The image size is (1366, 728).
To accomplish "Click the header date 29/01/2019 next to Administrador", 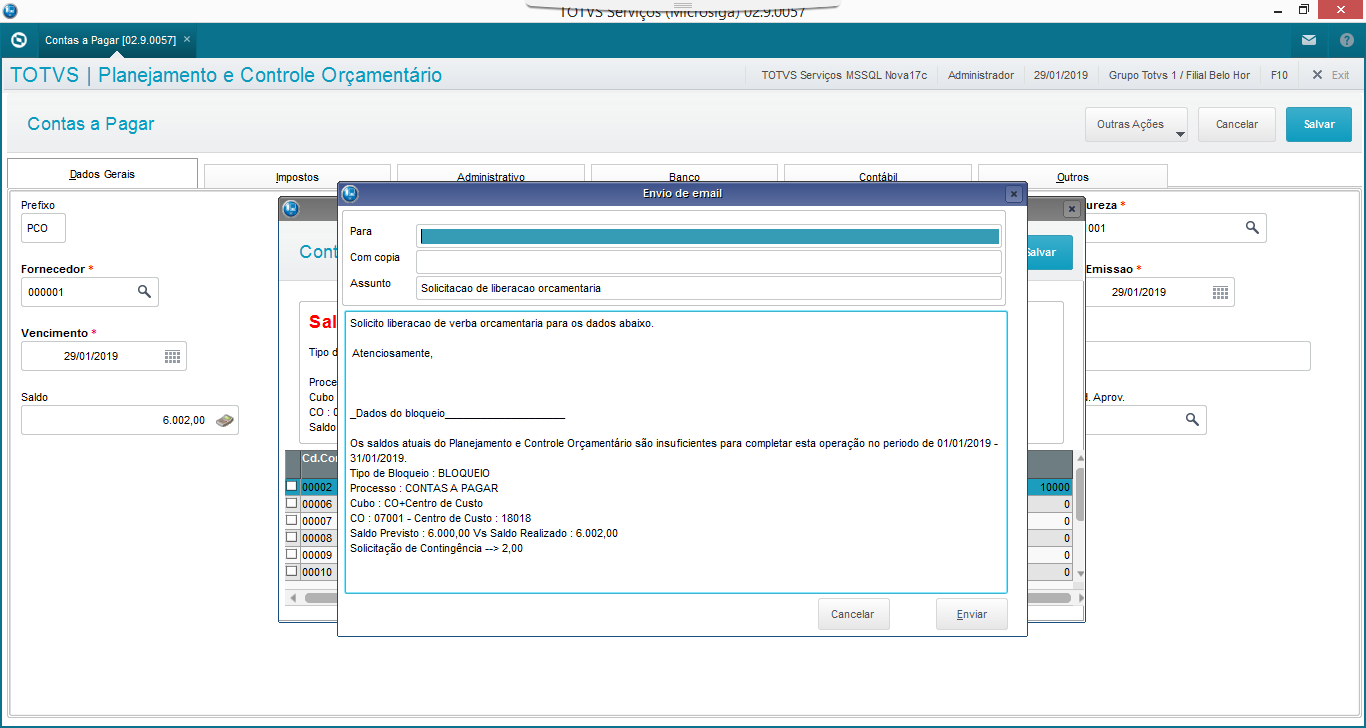I will pyautogui.click(x=1061, y=75).
